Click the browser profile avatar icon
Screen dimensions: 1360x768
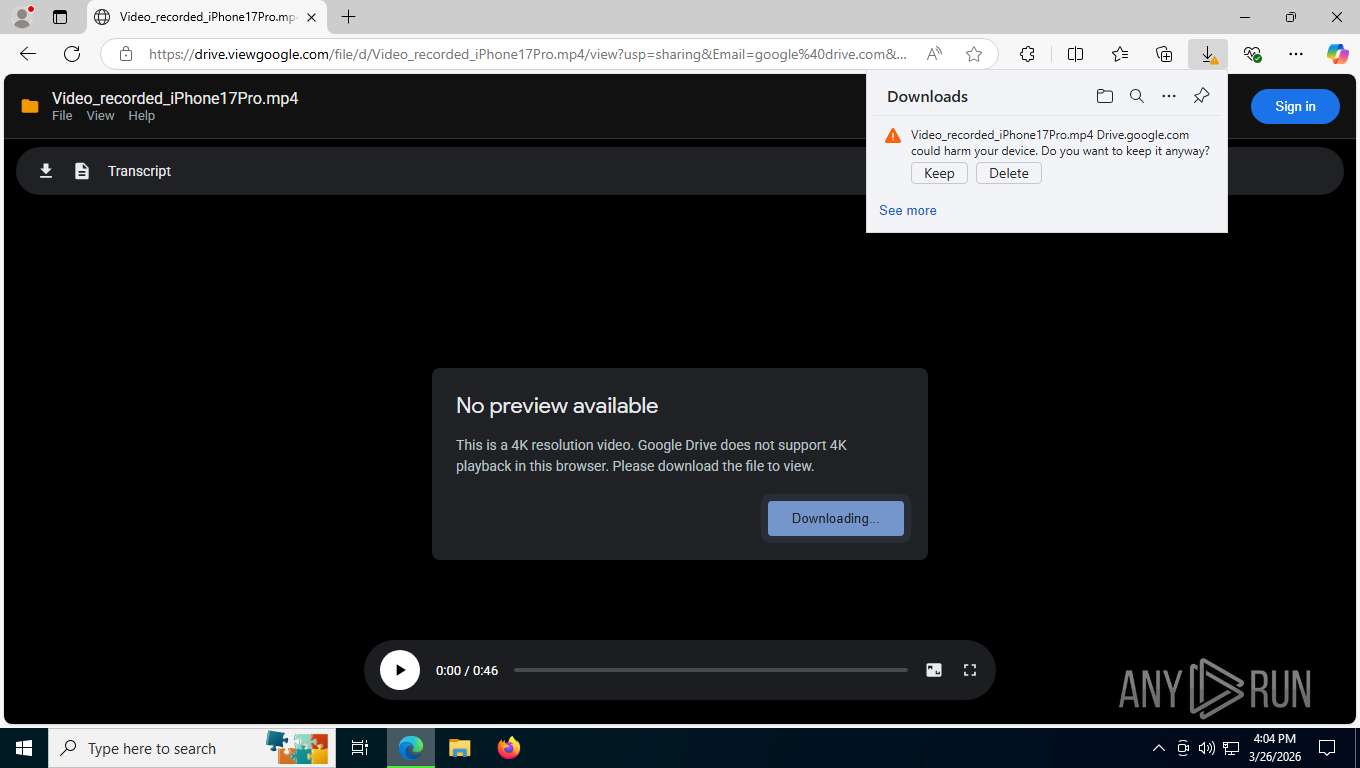click(22, 17)
